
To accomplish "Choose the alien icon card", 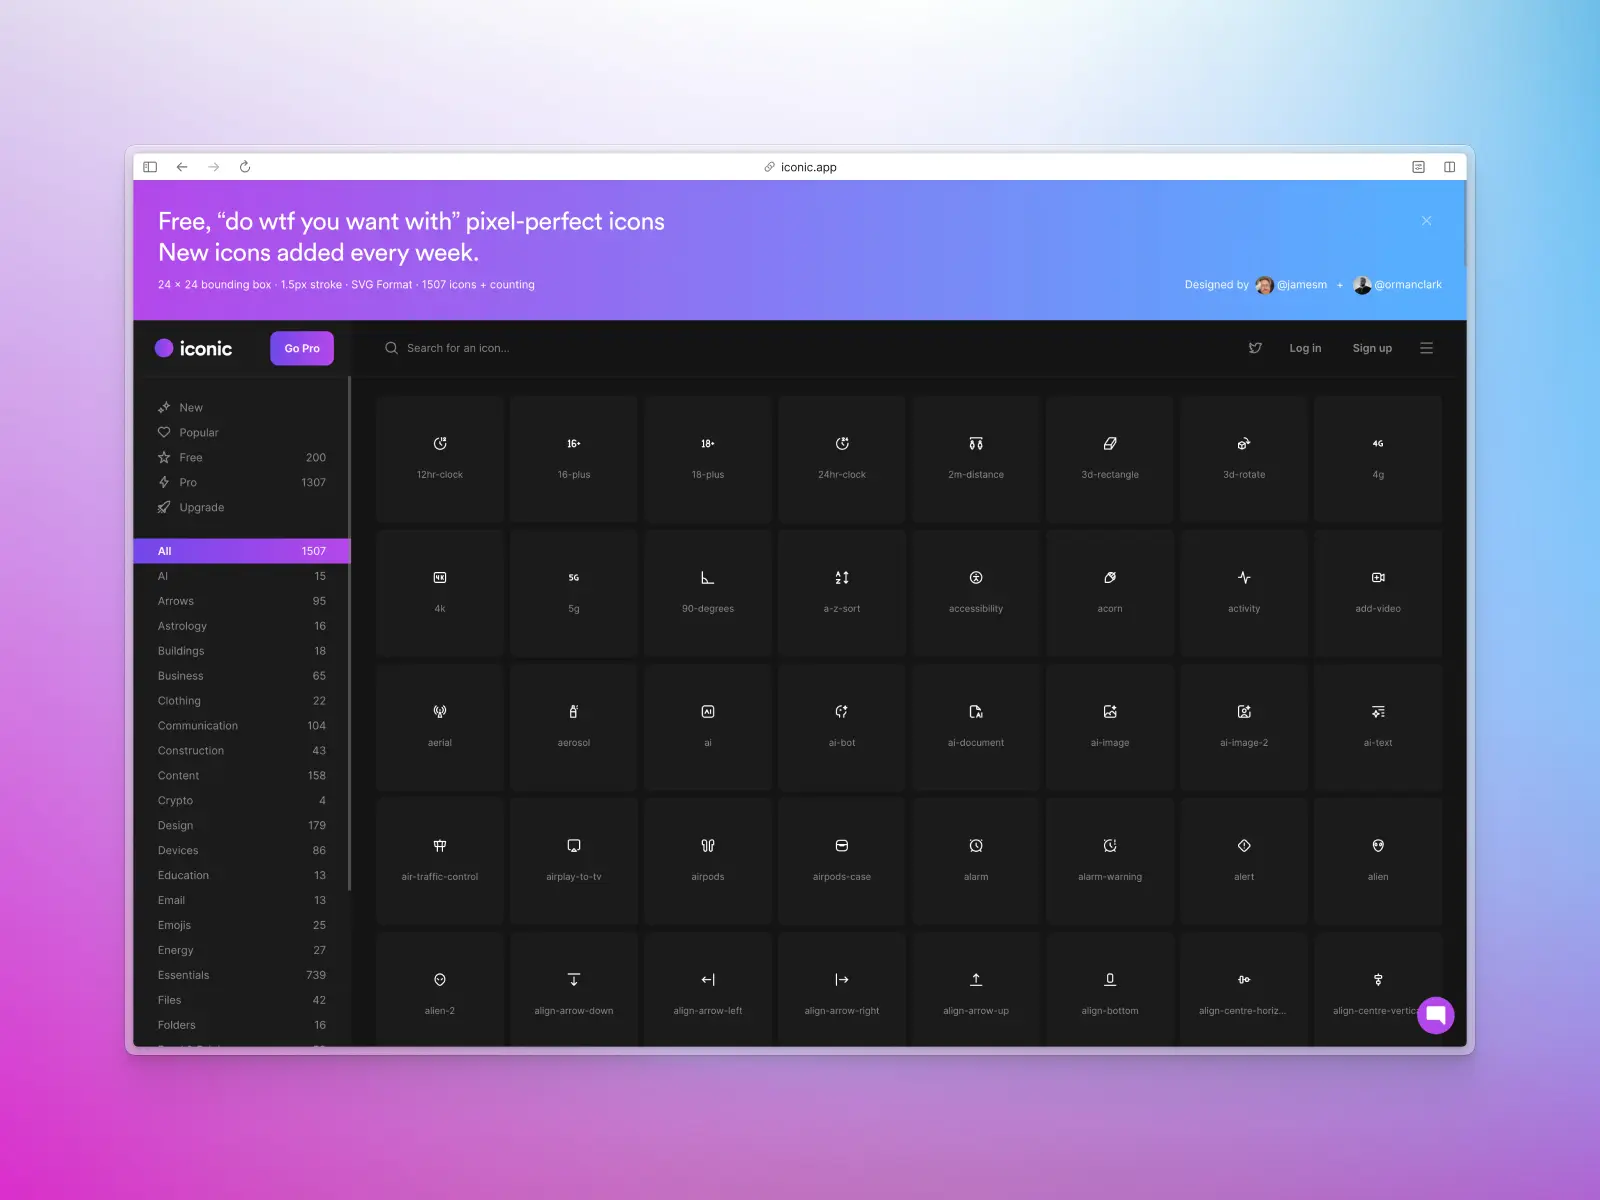I will point(1378,861).
